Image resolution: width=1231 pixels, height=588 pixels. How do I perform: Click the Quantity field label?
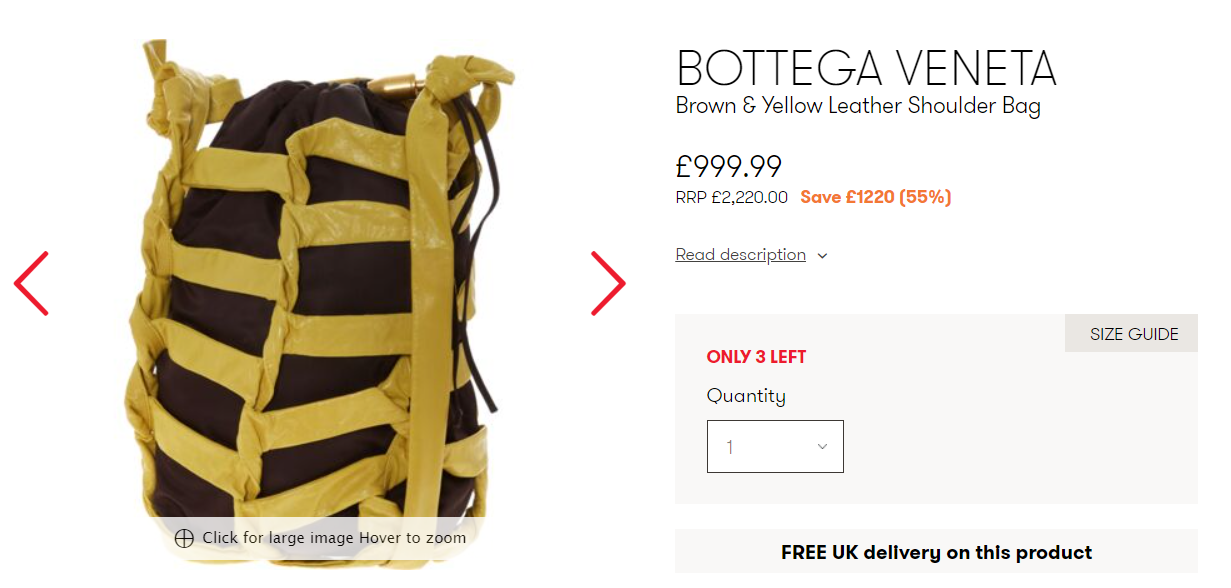(746, 396)
